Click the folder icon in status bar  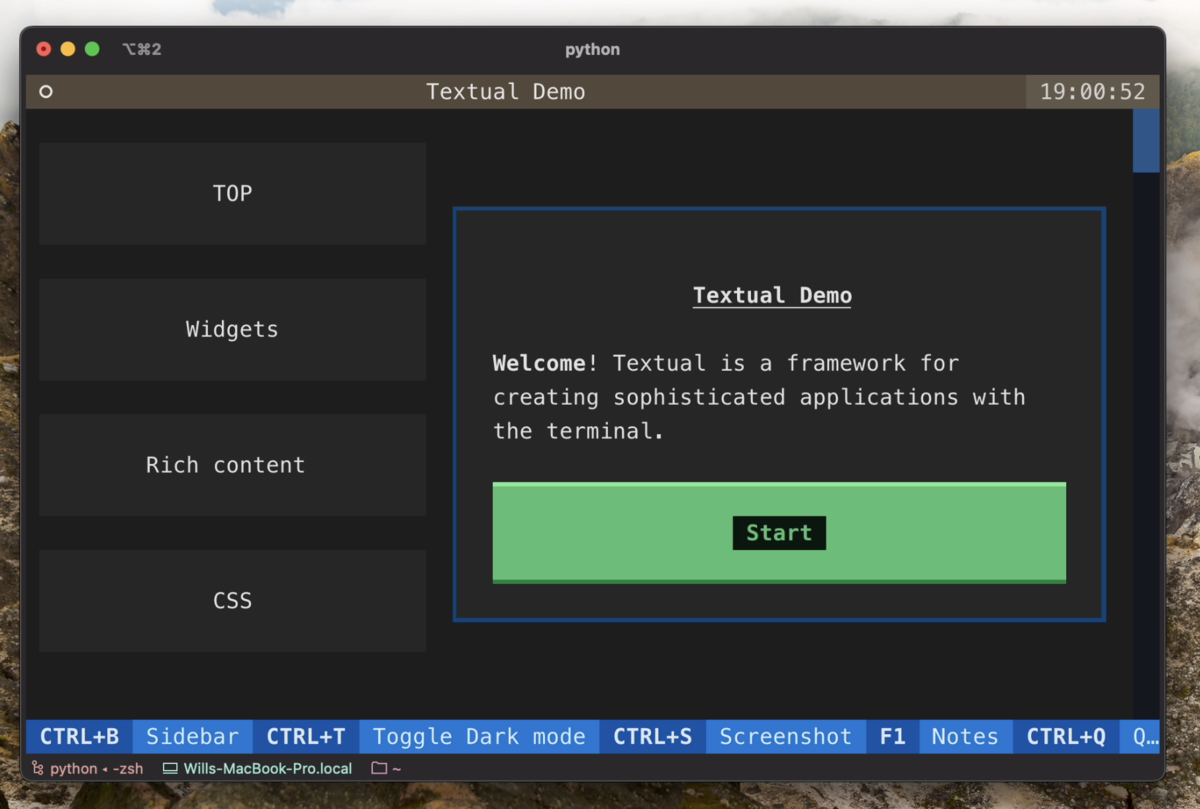tap(379, 769)
